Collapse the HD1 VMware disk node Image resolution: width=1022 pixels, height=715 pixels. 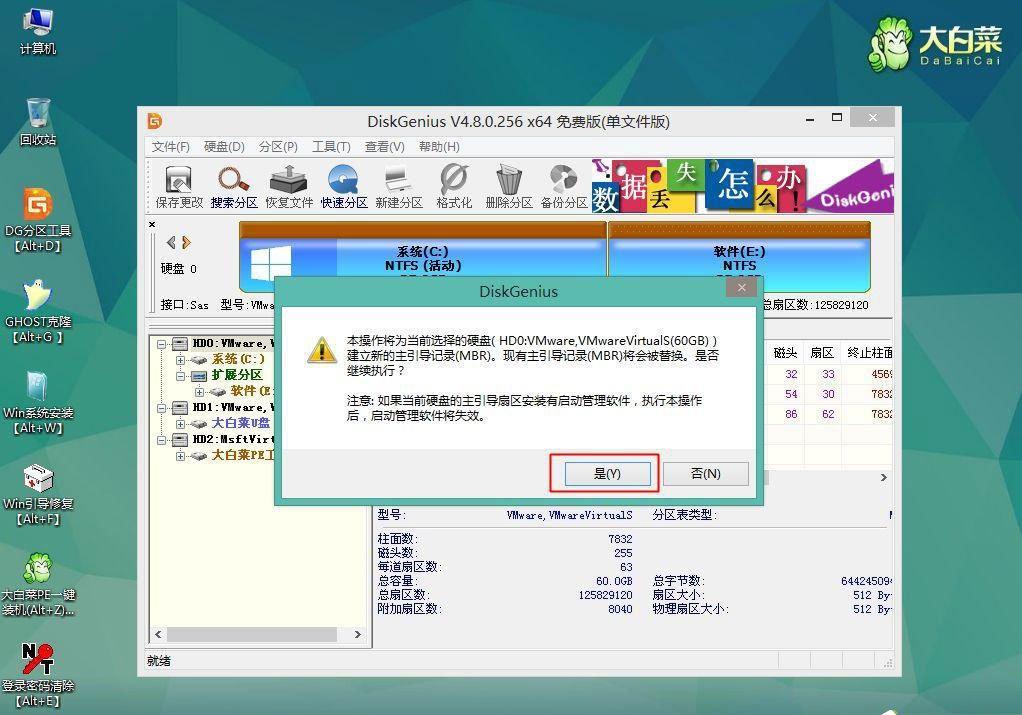coord(162,407)
